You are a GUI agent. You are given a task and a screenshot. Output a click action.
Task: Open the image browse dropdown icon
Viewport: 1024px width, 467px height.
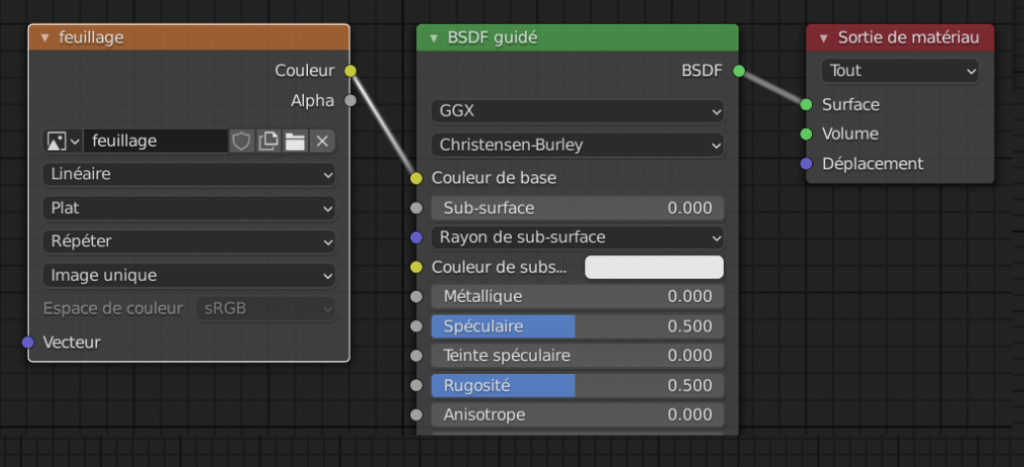pos(62,141)
